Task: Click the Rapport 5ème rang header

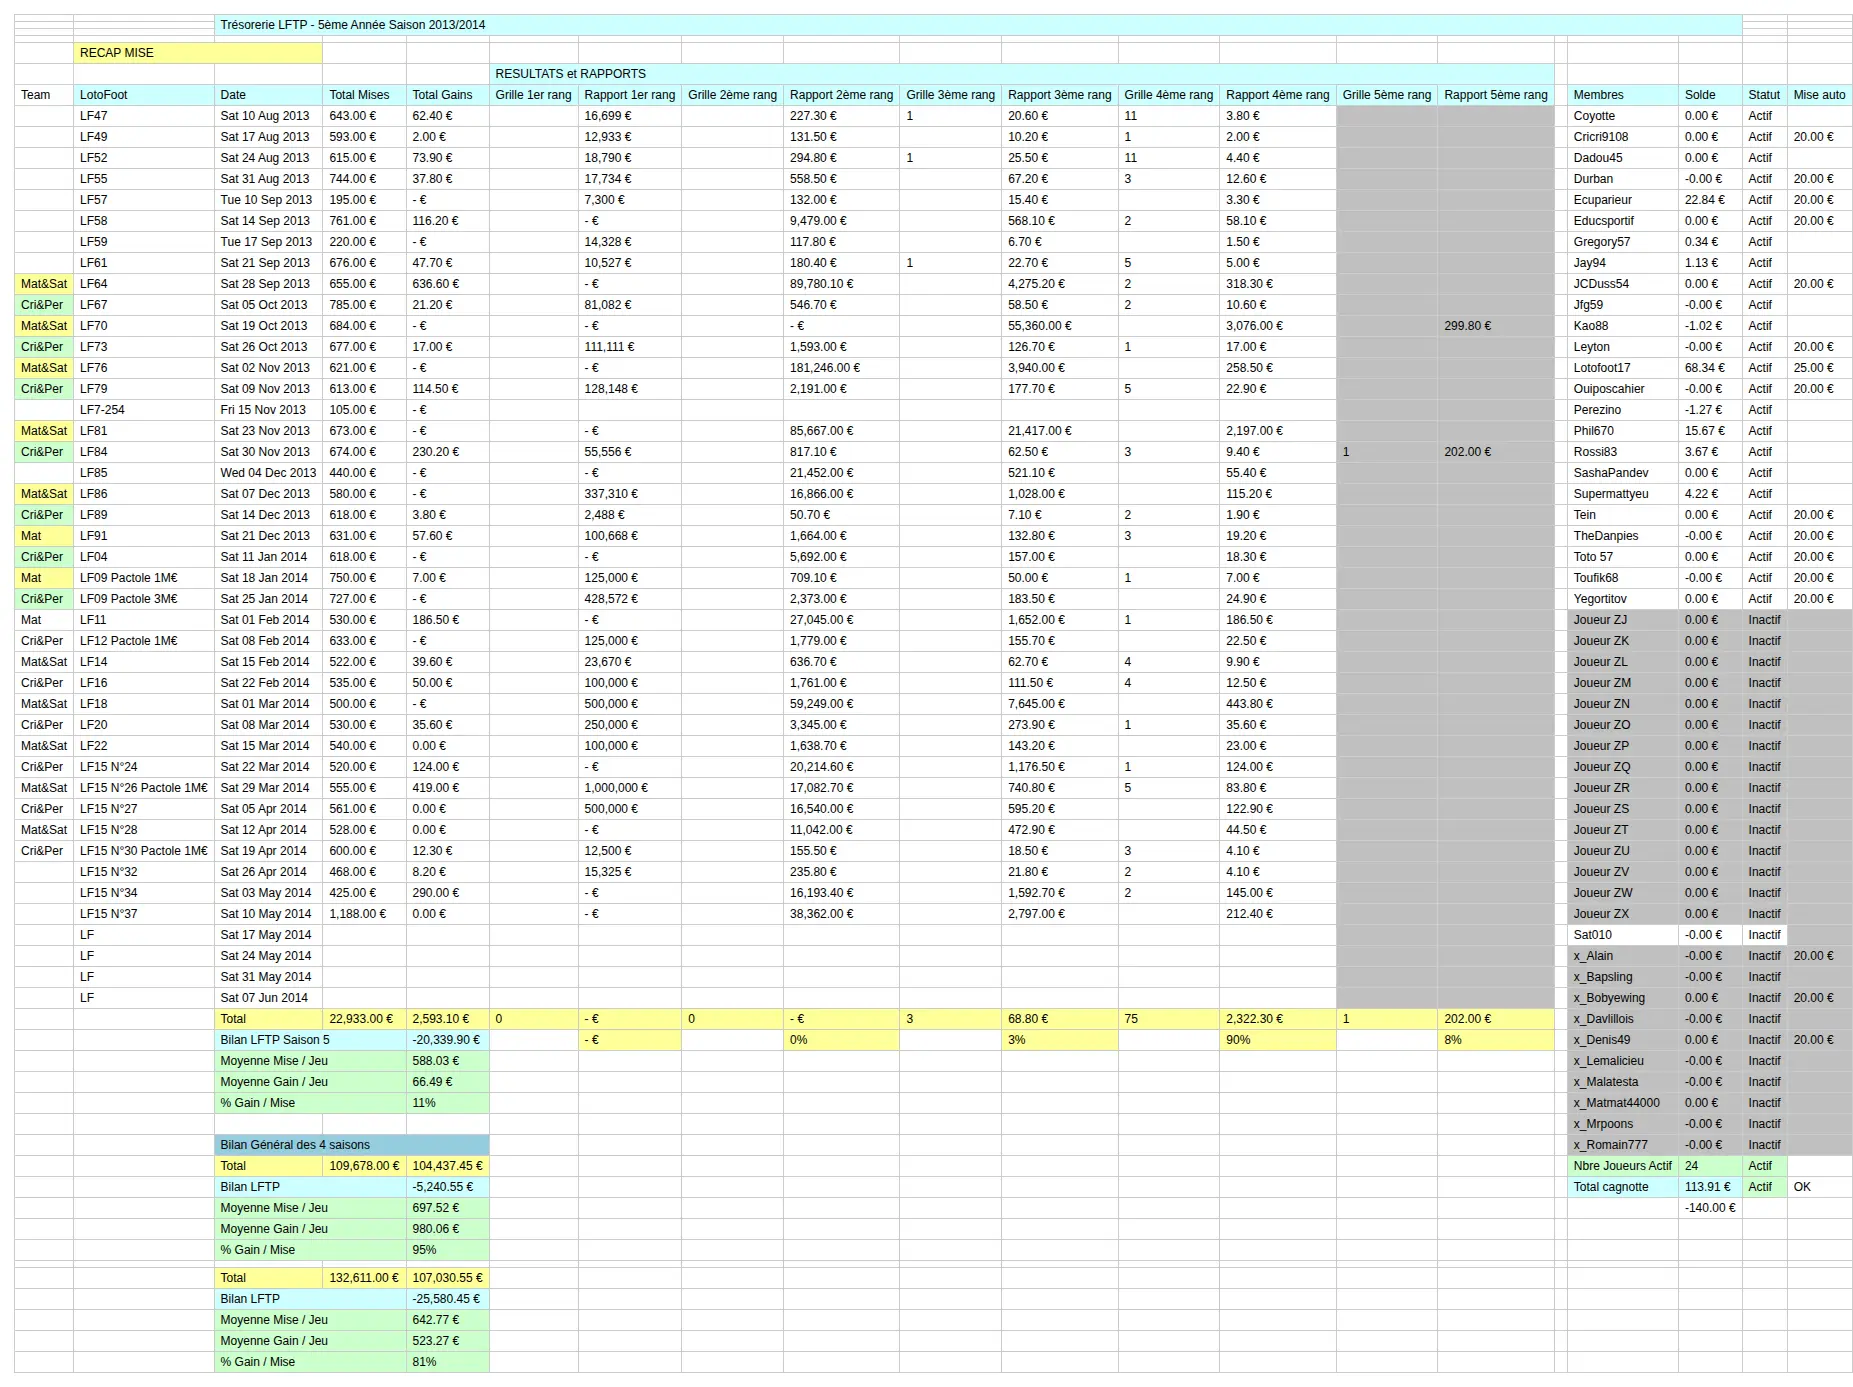Action: tap(1496, 95)
